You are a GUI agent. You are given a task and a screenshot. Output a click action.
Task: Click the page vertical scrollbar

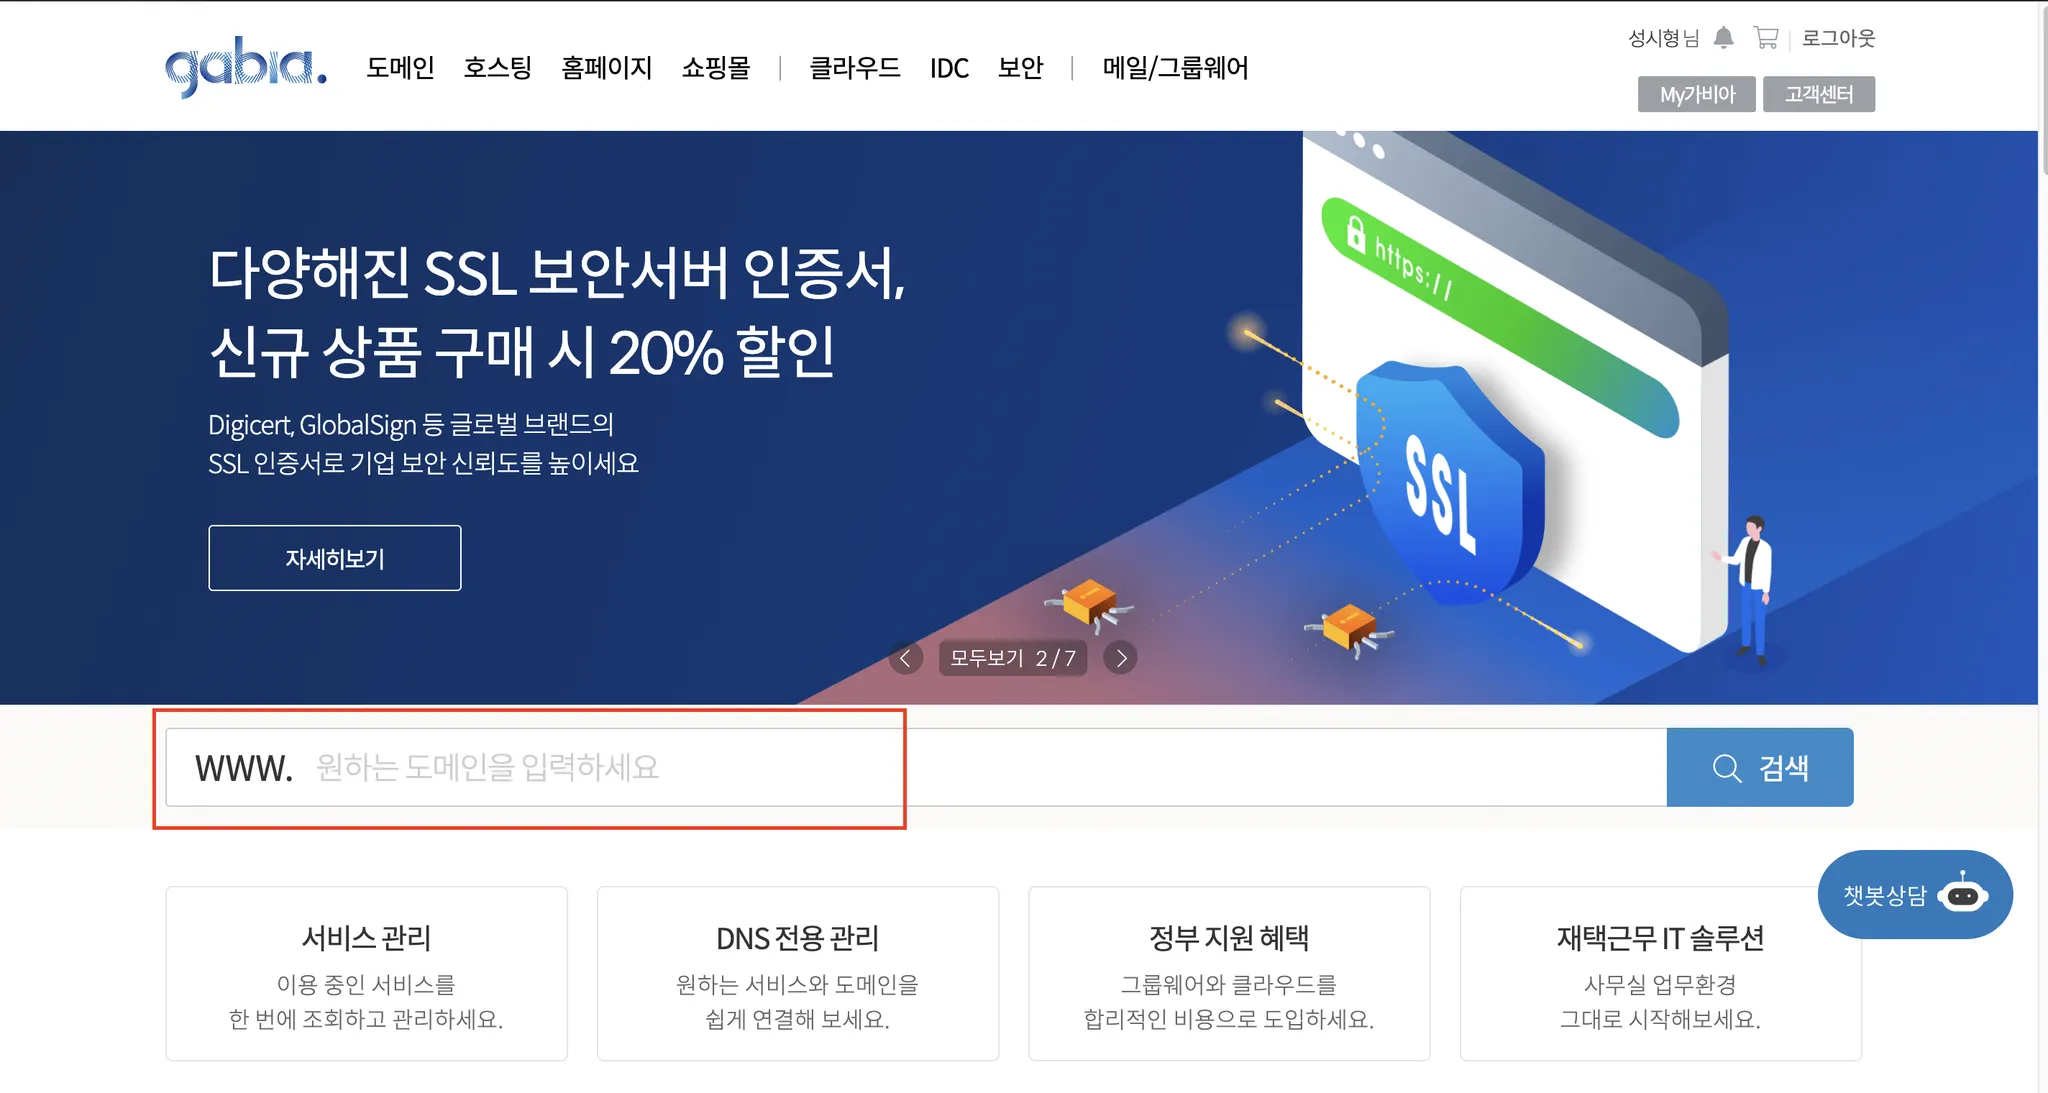coord(2043,546)
